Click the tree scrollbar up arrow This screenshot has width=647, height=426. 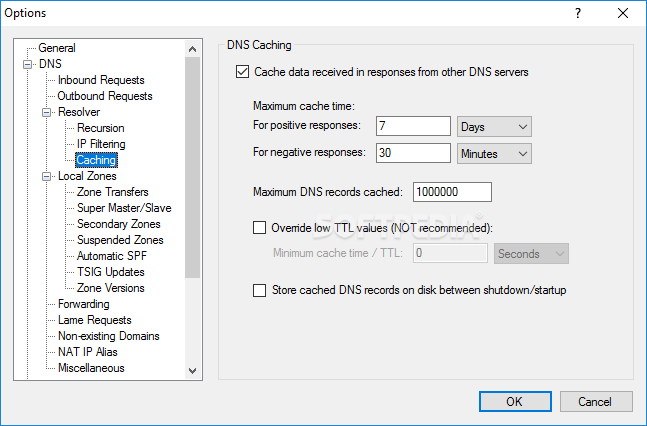click(192, 49)
